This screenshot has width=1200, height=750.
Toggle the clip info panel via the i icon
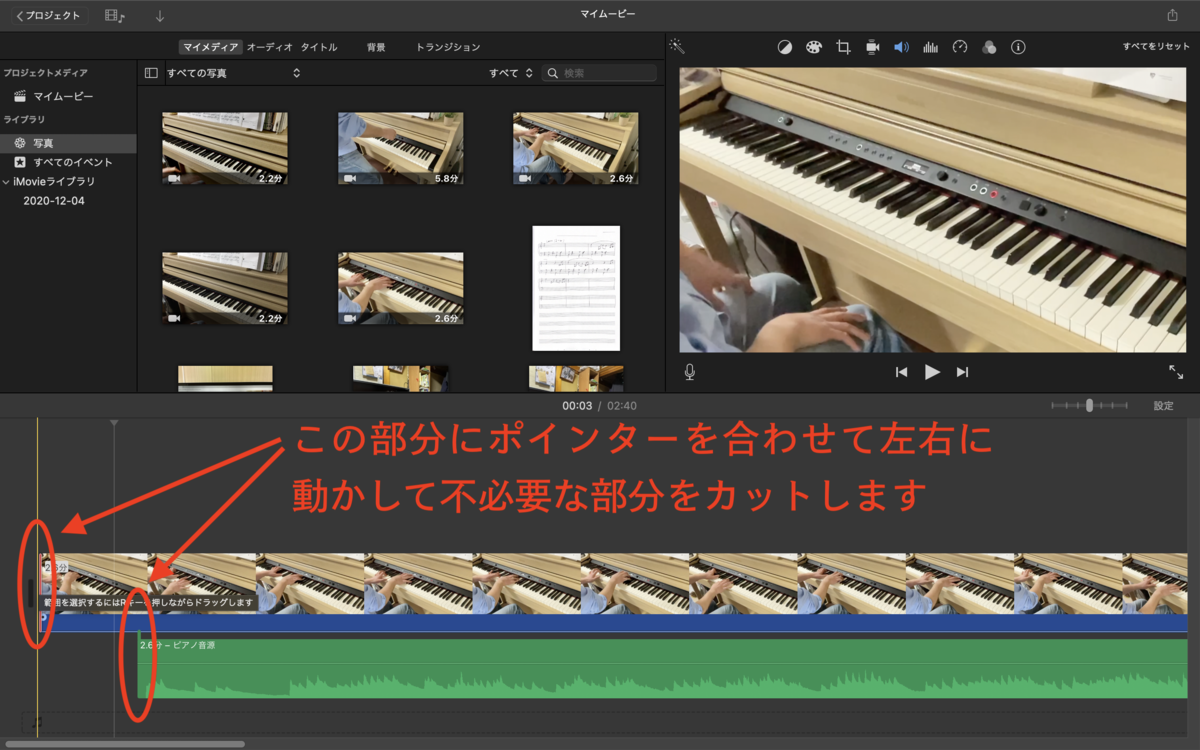click(x=1017, y=46)
